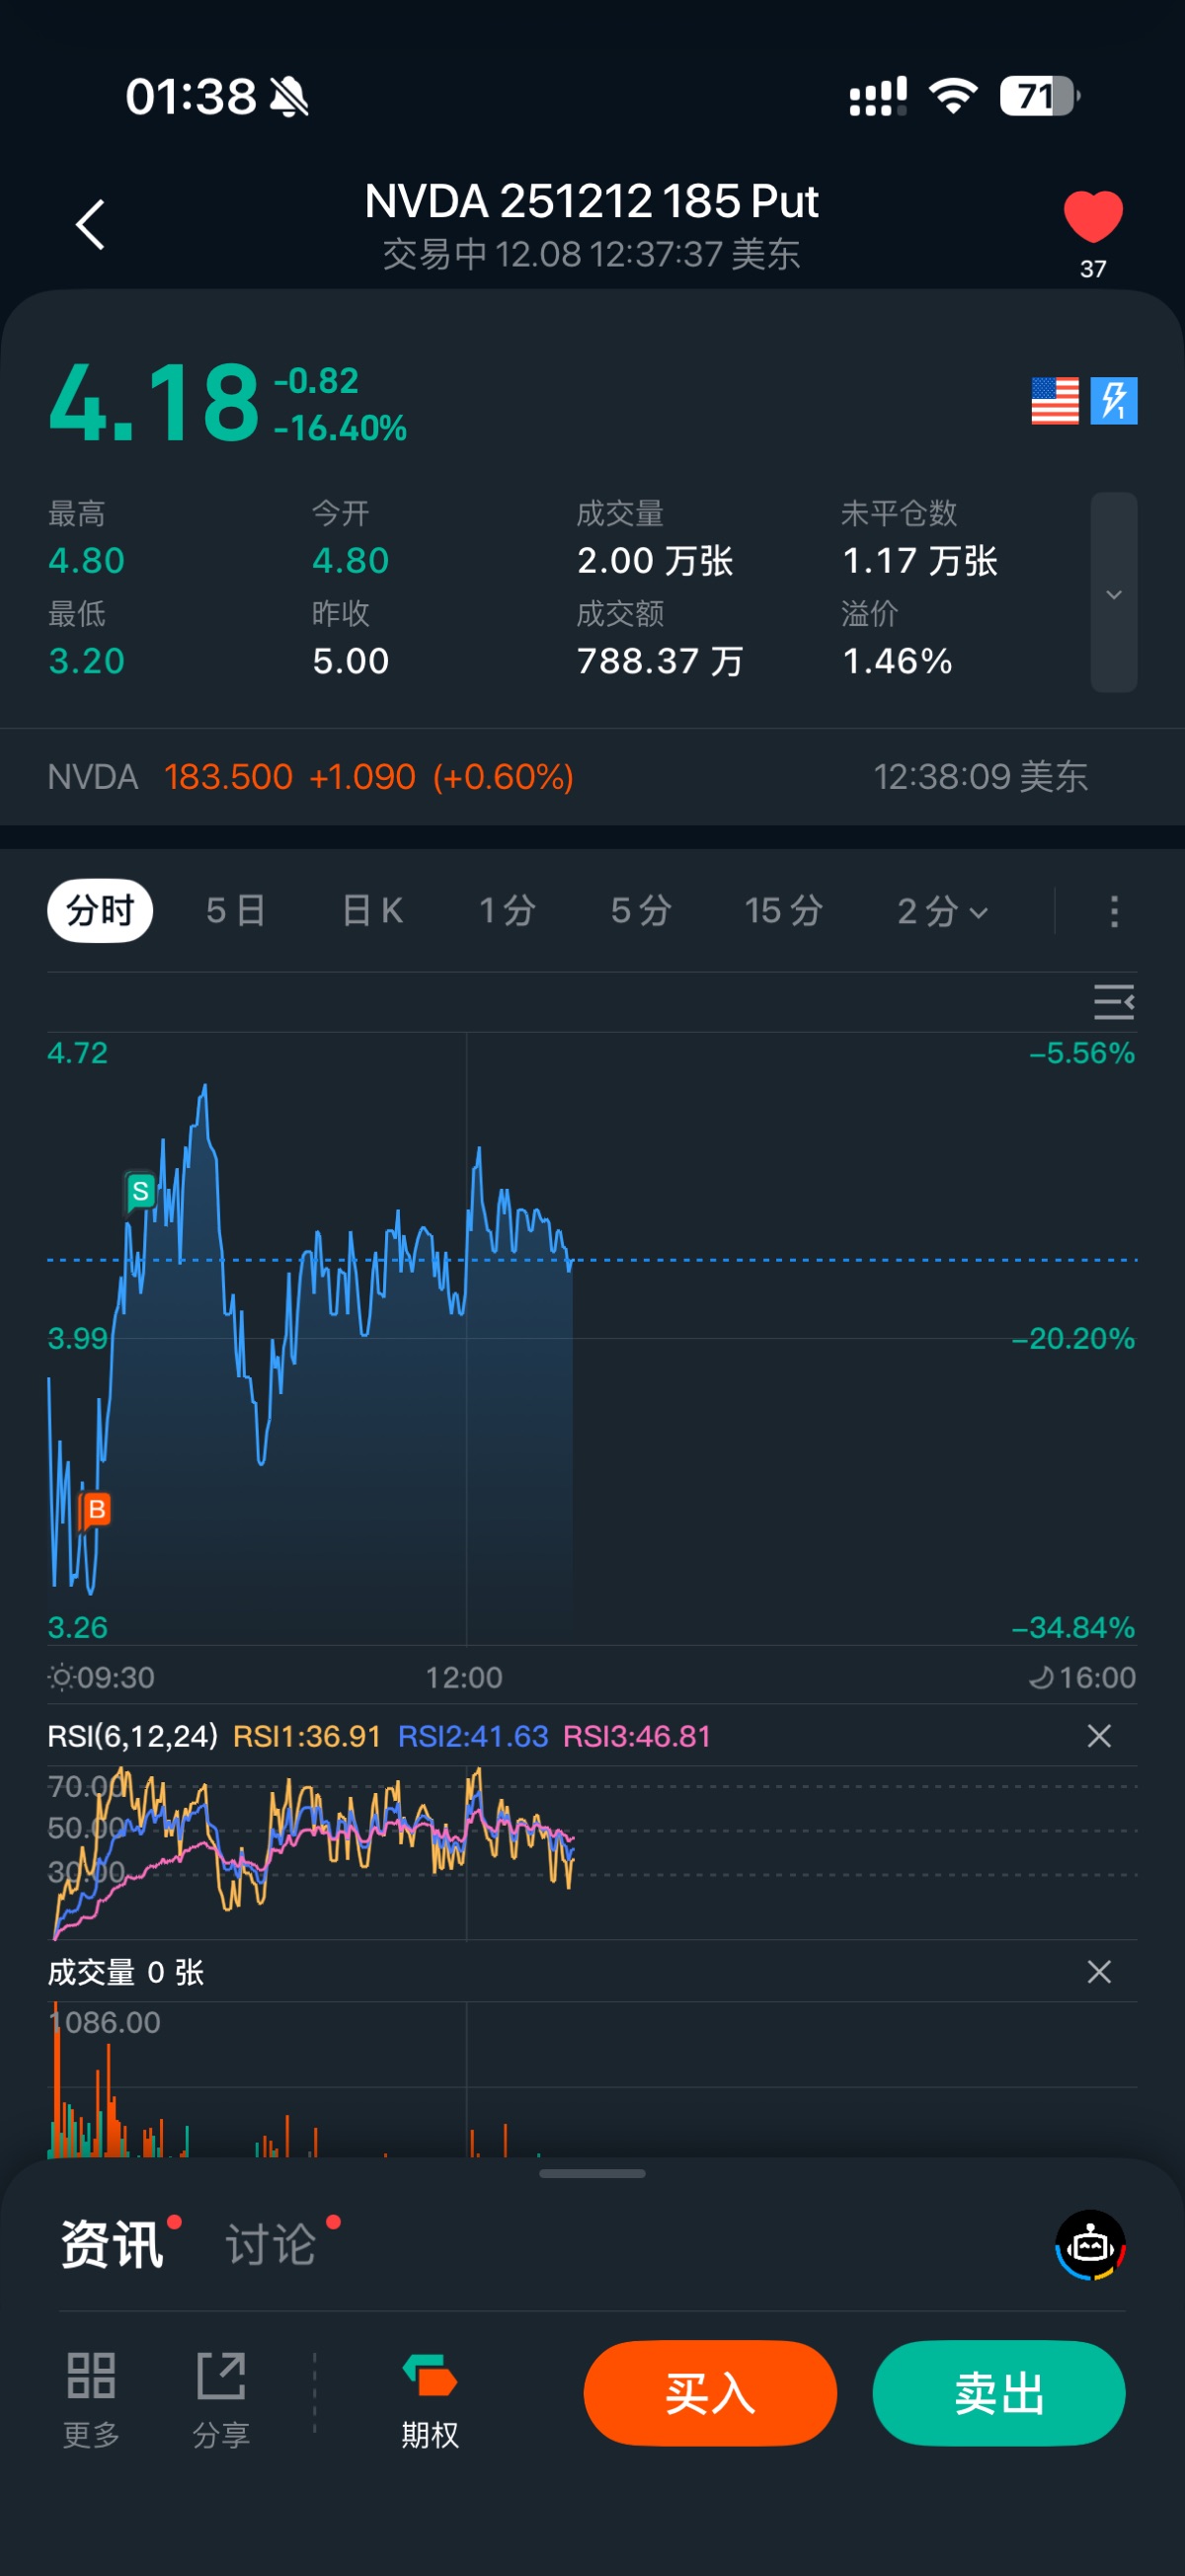Tap the green S sell marker on chart
Viewport: 1185px width, 2576px height.
tap(140, 1191)
